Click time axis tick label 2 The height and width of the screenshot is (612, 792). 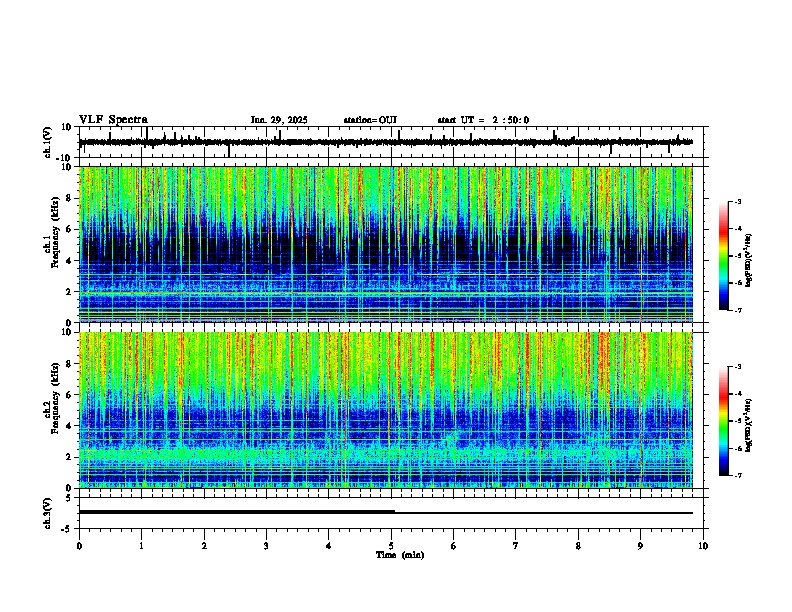click(x=204, y=546)
